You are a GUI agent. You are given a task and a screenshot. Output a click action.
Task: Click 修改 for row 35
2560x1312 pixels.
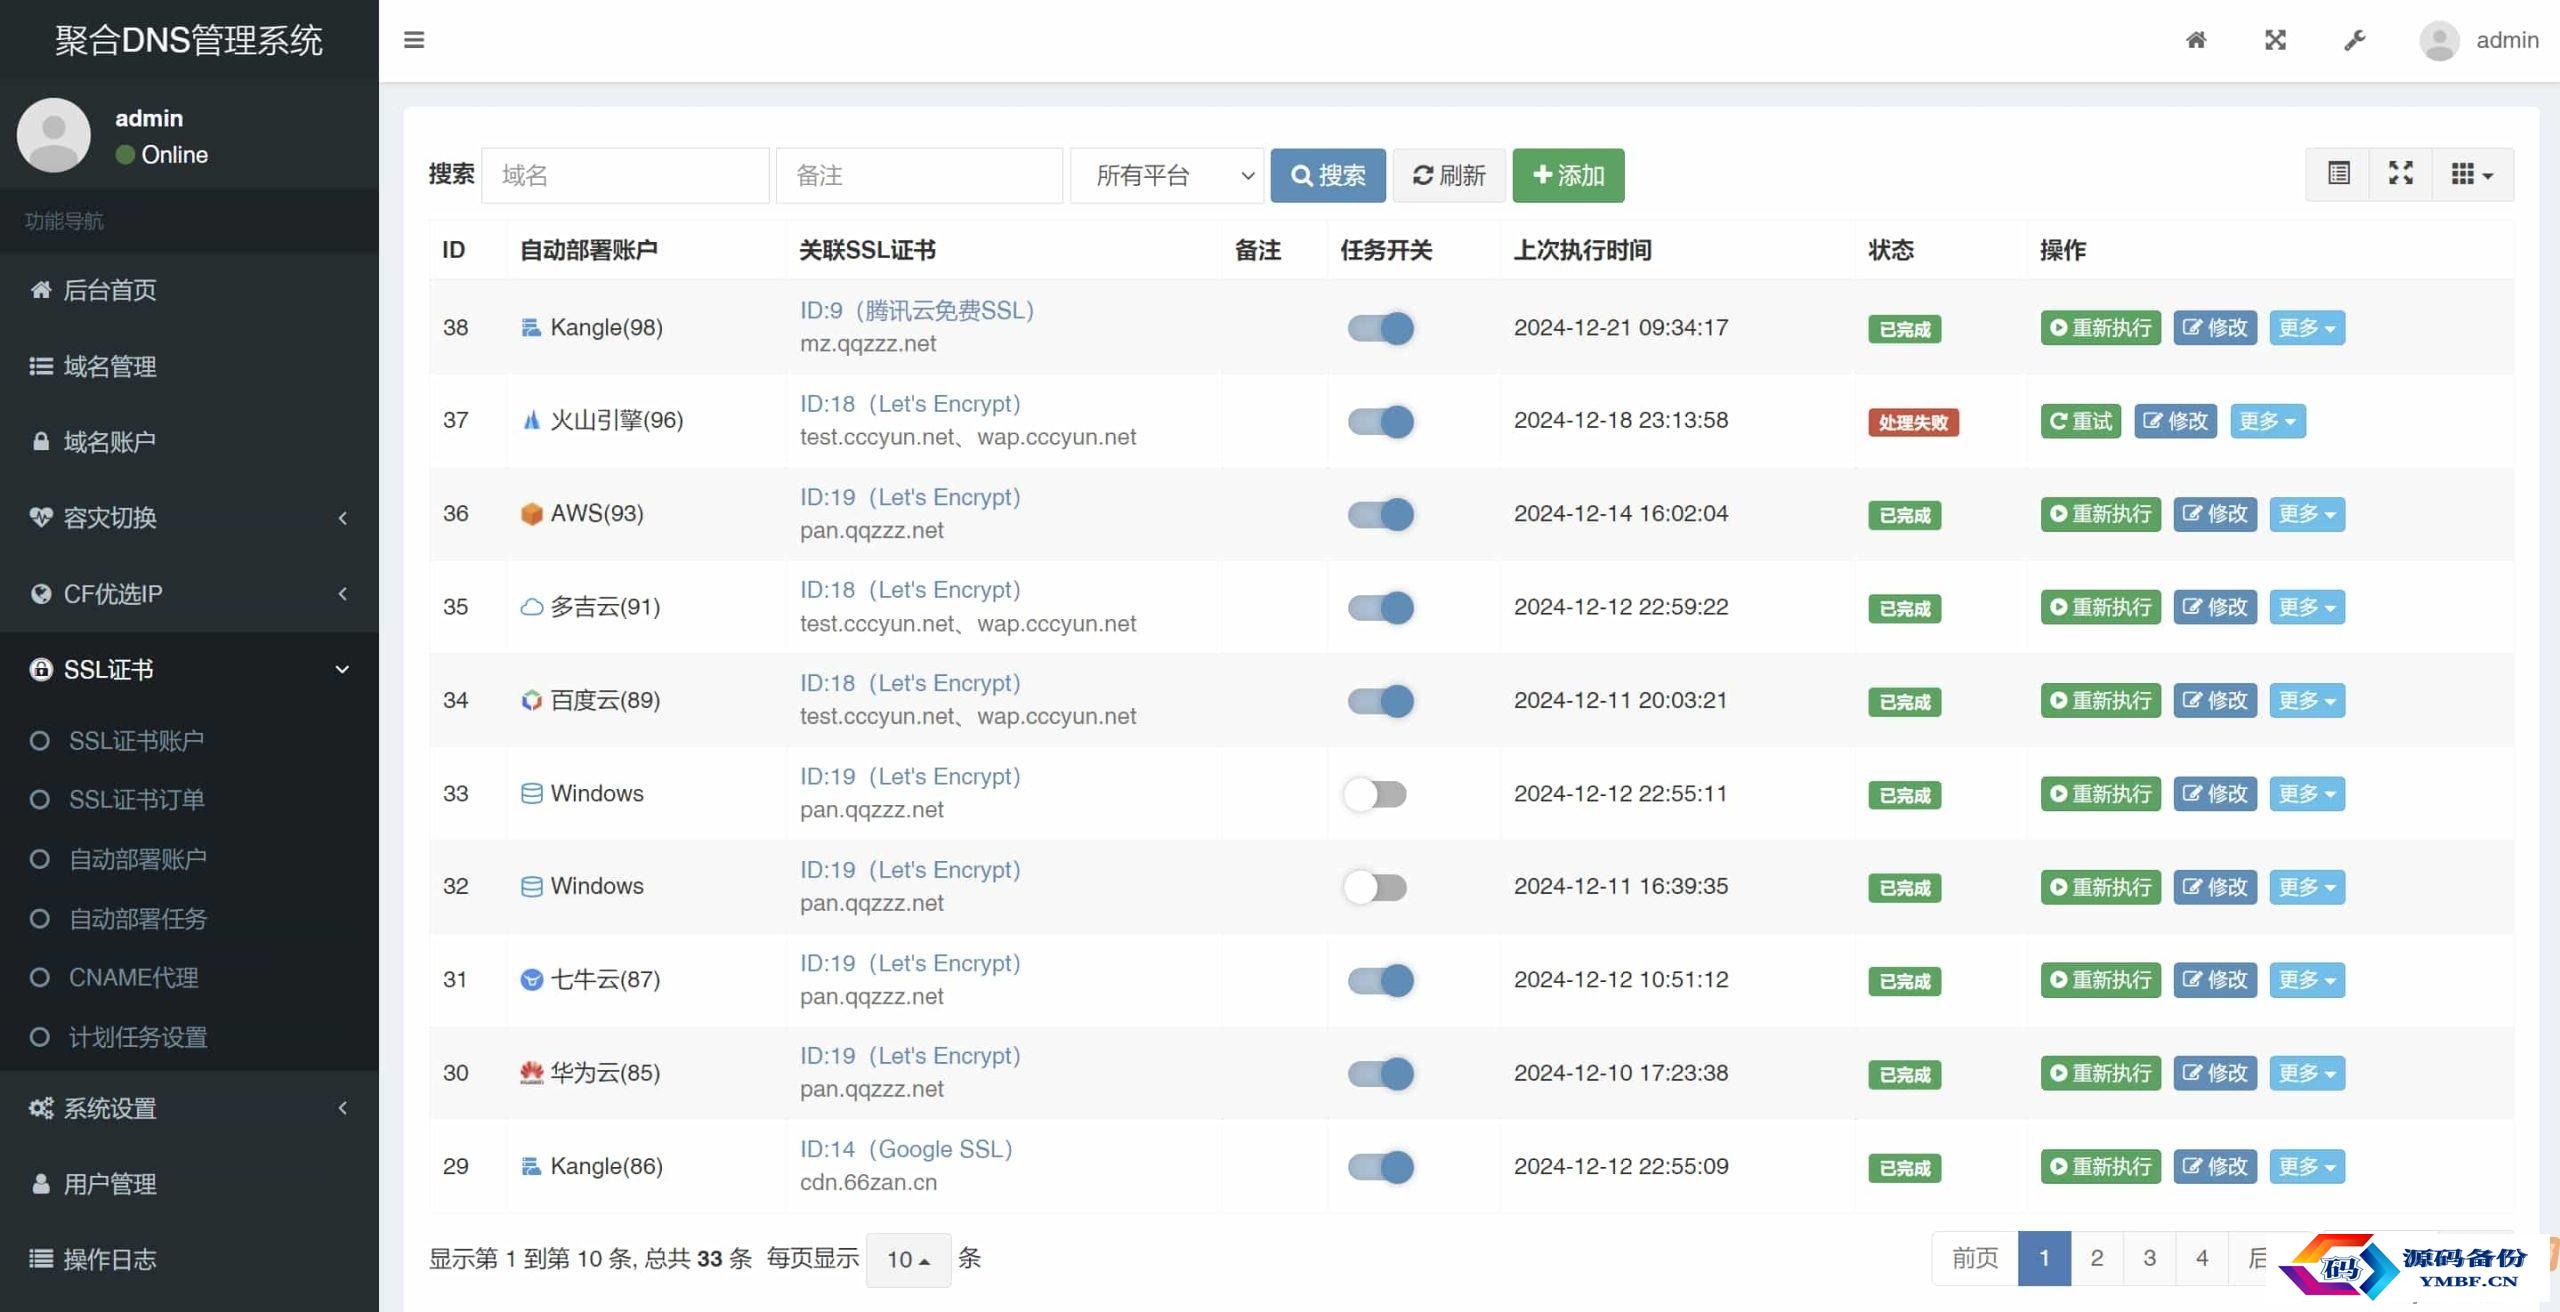2215,607
